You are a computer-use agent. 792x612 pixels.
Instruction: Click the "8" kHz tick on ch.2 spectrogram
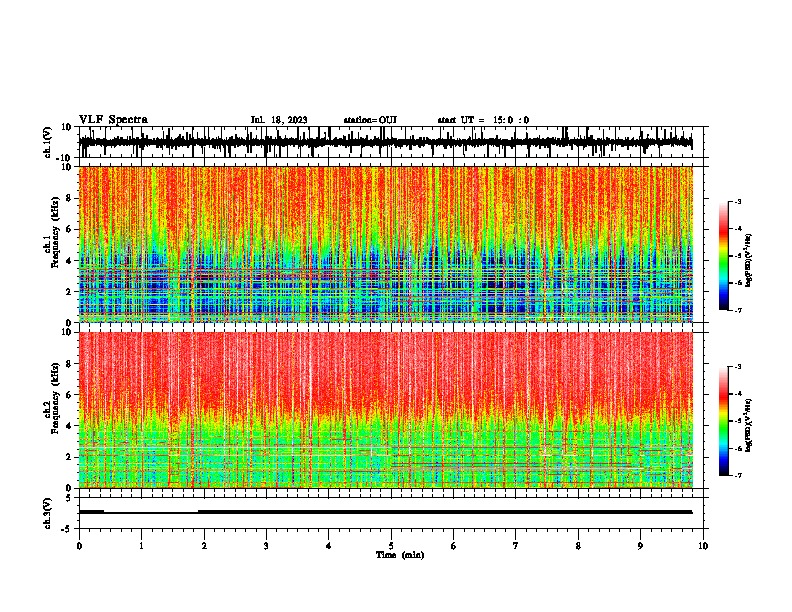coord(70,364)
